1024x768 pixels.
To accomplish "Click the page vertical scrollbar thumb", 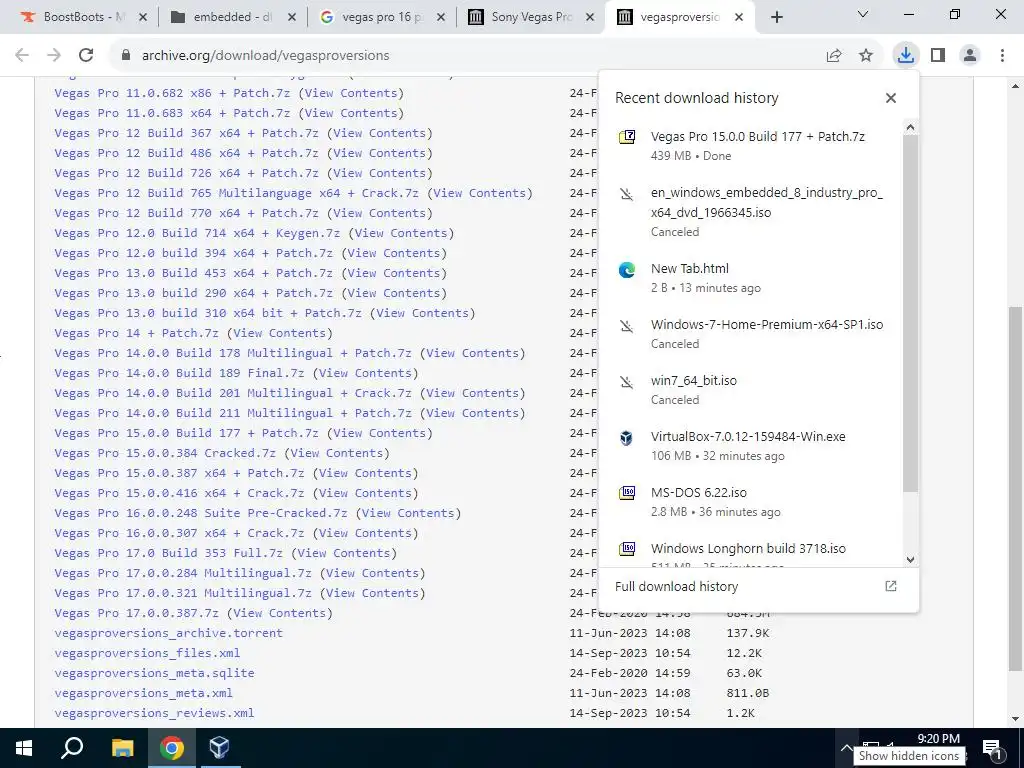I will pos(1016,488).
